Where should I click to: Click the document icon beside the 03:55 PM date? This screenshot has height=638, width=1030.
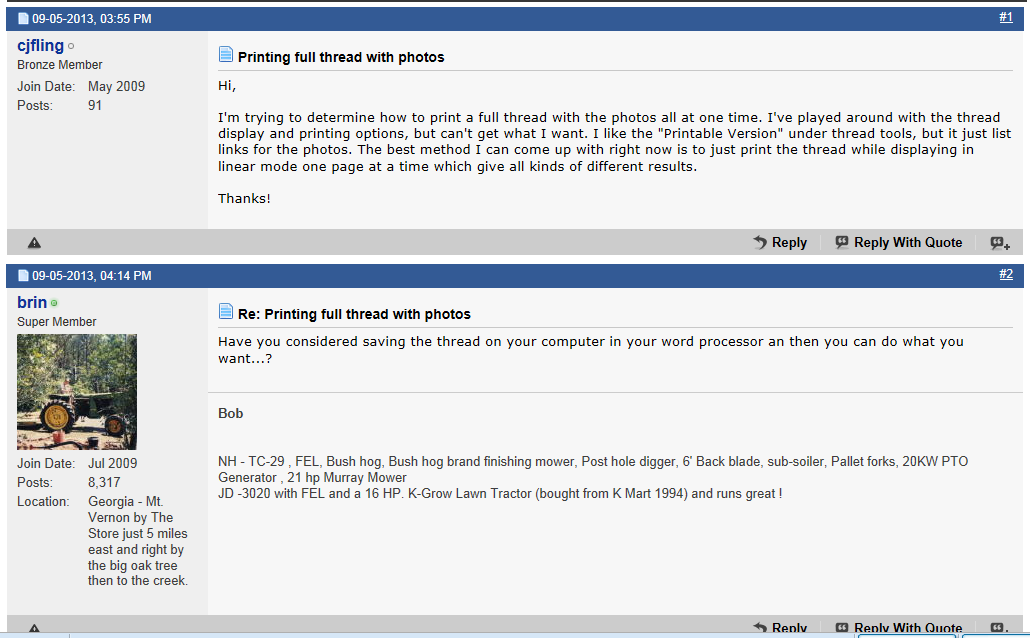(24, 19)
